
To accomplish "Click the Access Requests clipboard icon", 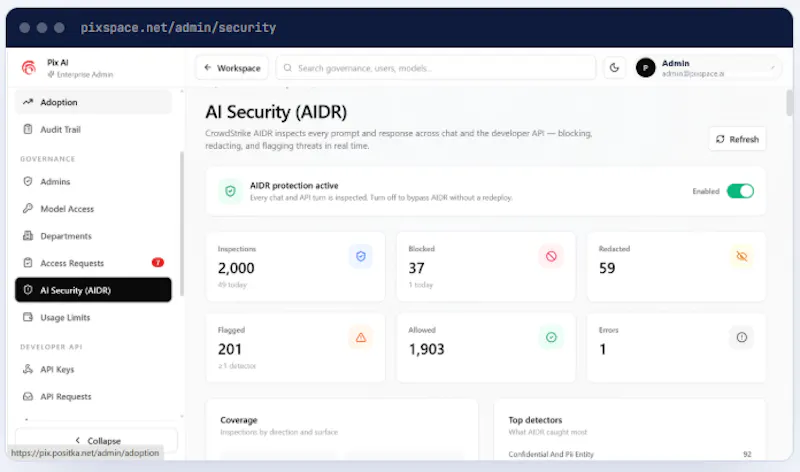I will pos(28,262).
